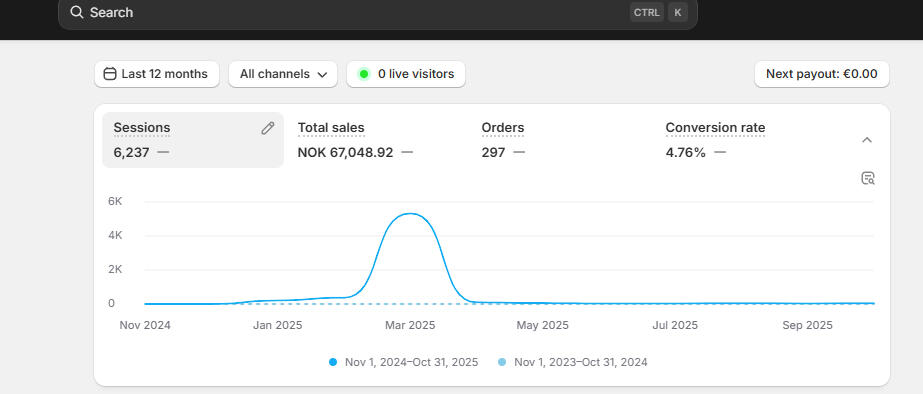Click the NOK 67,048.92 sales value
This screenshot has width=923, height=394.
[x=346, y=153]
